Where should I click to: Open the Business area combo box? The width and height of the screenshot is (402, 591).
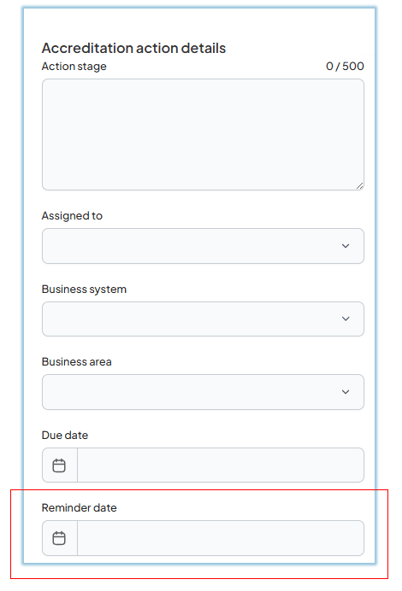203,392
